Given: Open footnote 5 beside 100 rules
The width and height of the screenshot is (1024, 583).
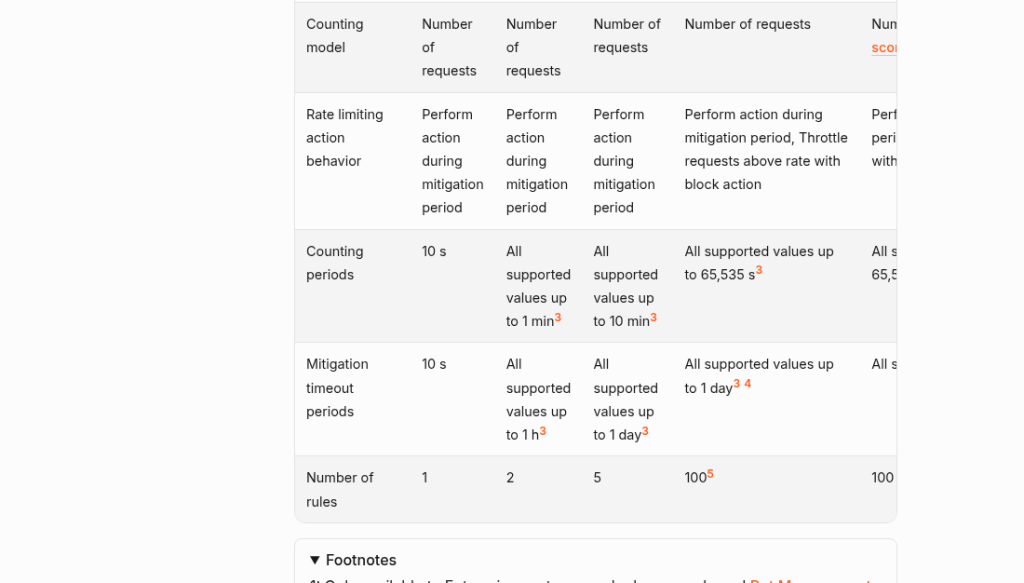Looking at the screenshot, I should [x=711, y=474].
